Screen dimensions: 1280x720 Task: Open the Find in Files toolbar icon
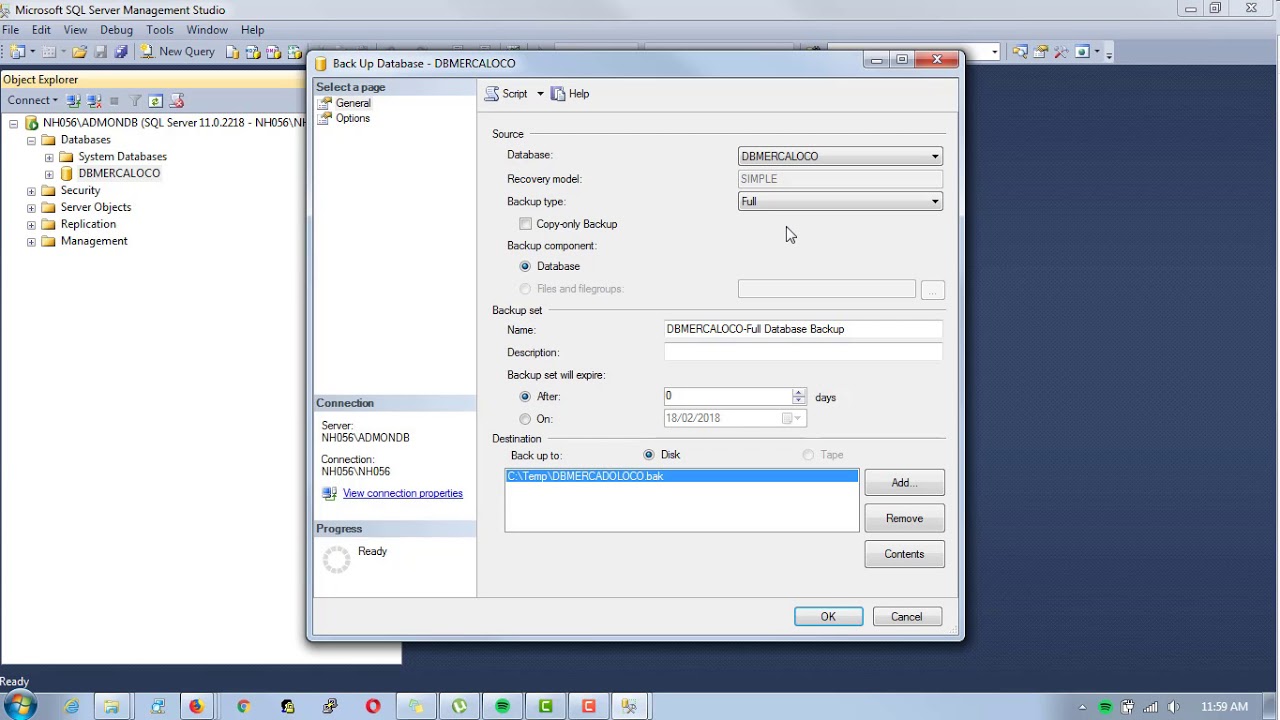1020,51
